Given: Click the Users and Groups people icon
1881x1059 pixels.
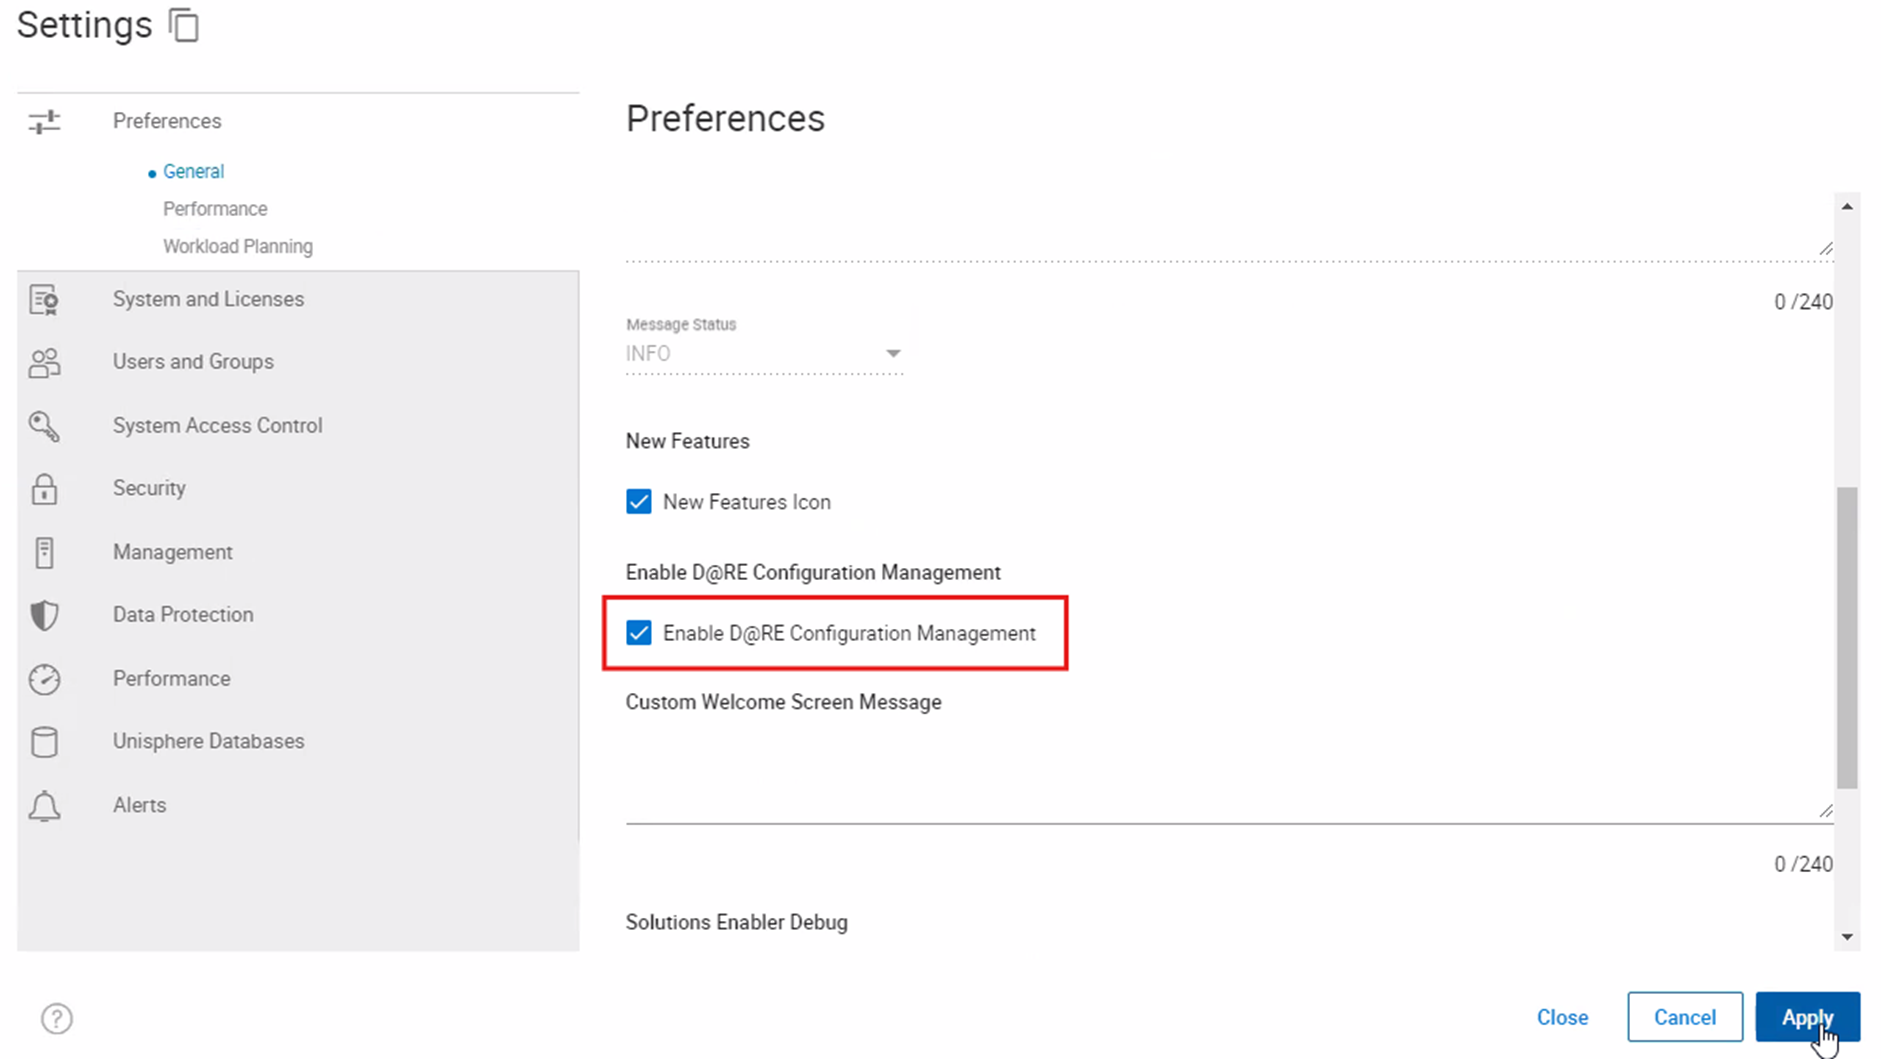Looking at the screenshot, I should pyautogui.click(x=44, y=362).
